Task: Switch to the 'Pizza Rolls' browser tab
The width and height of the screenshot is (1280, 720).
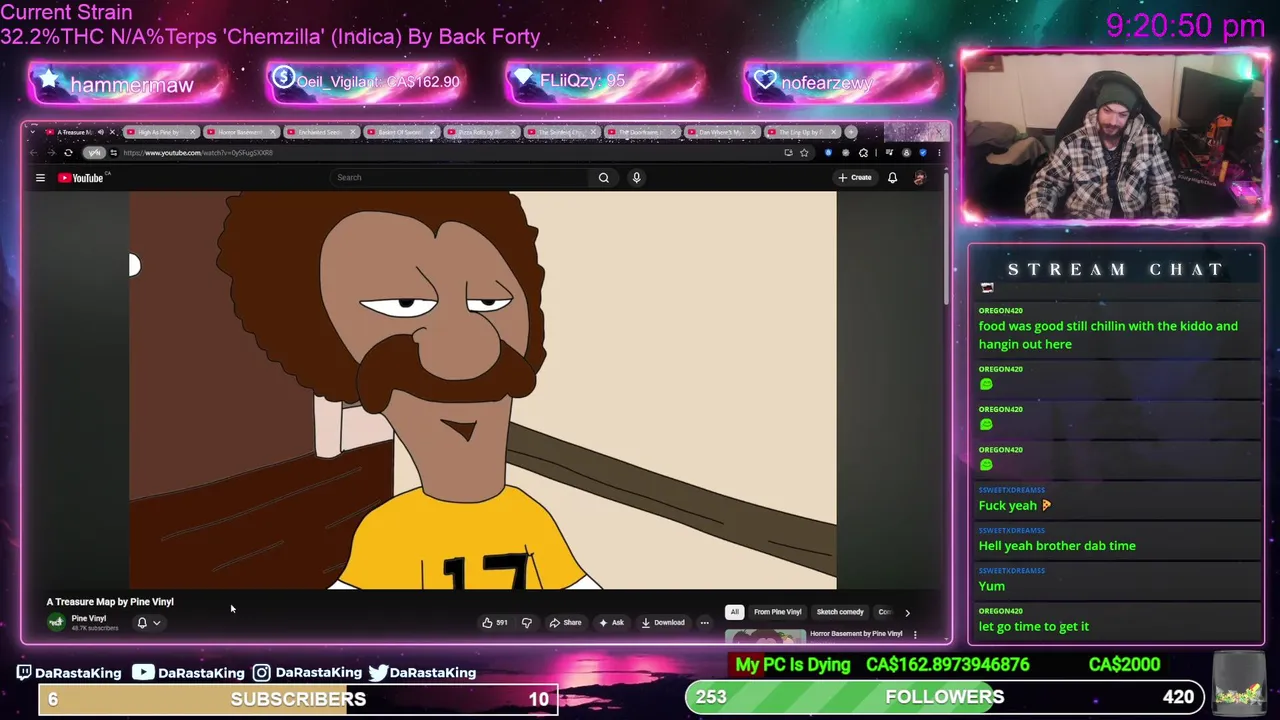Action: coord(480,132)
